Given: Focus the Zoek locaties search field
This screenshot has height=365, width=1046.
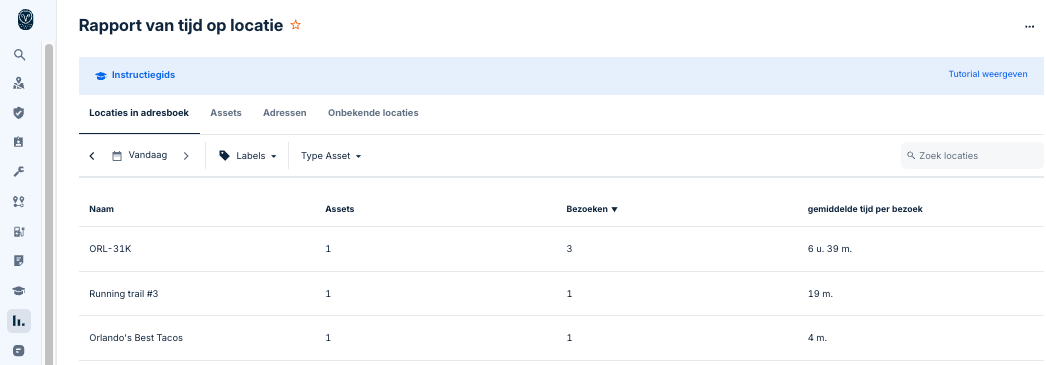Looking at the screenshot, I should click(x=972, y=155).
